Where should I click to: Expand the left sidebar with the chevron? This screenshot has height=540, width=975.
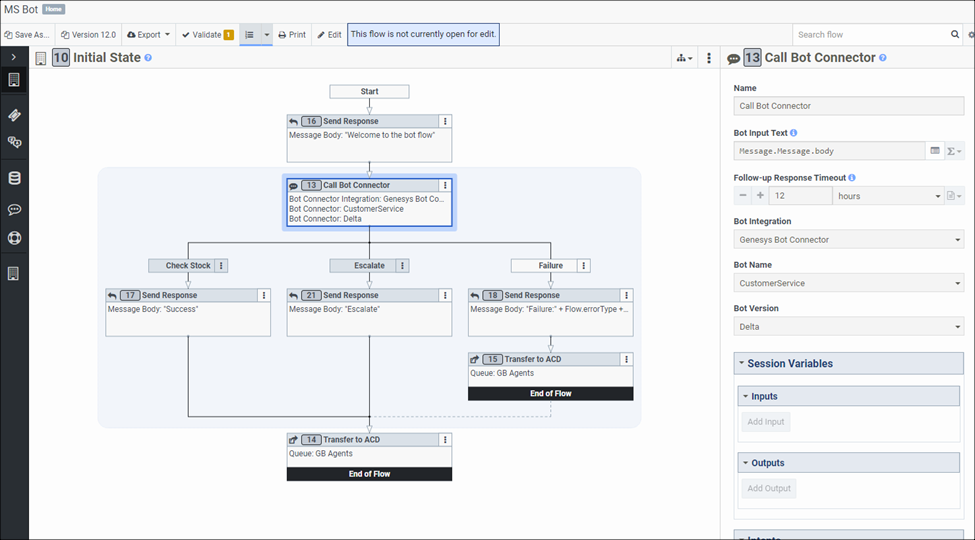[x=13, y=58]
